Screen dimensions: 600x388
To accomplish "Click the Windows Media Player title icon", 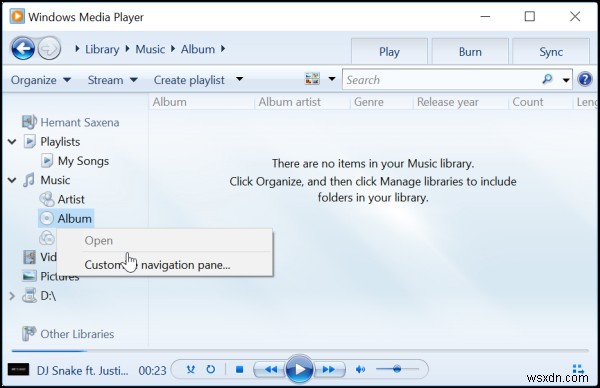I will tap(17, 16).
